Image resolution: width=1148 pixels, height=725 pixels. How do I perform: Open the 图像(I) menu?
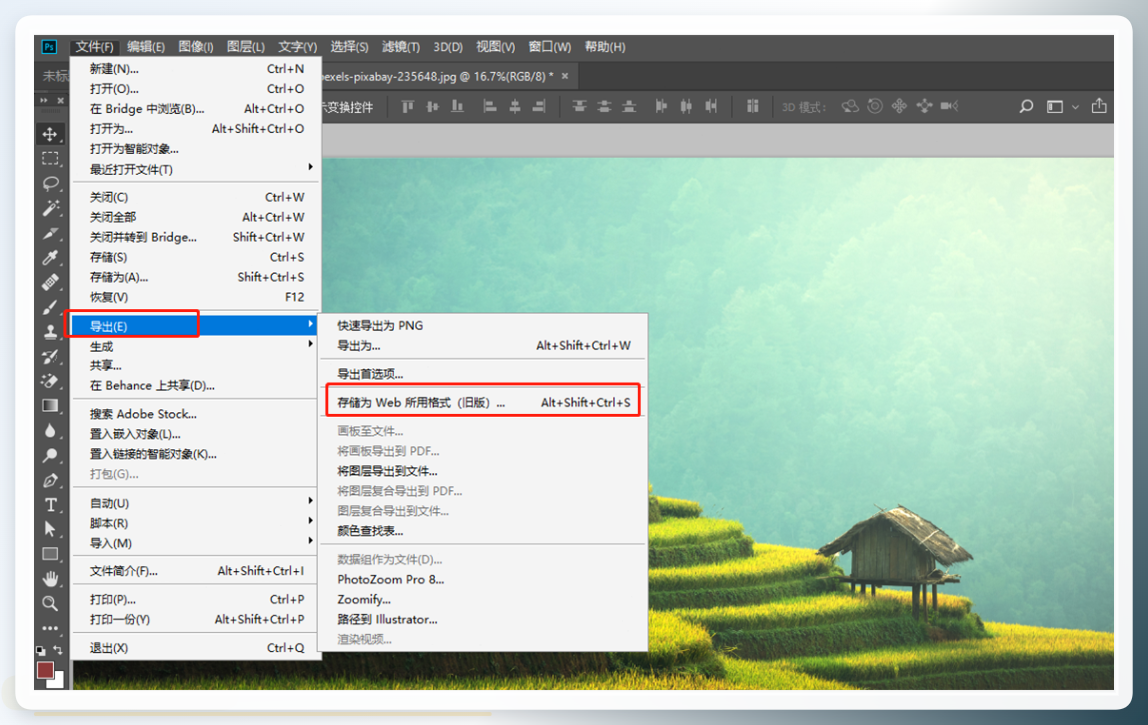tap(195, 47)
